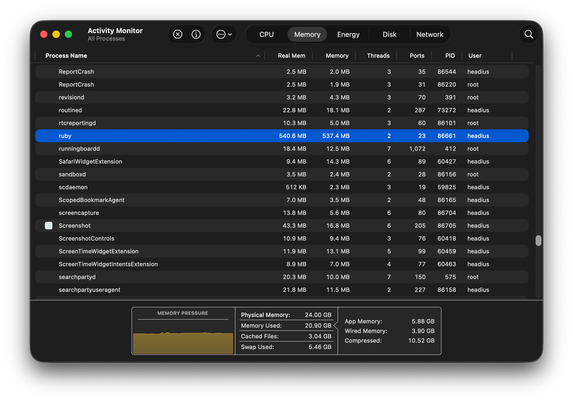The width and height of the screenshot is (573, 402).
Task: Open the ellipsis action menu dropdown
Action: coord(224,34)
